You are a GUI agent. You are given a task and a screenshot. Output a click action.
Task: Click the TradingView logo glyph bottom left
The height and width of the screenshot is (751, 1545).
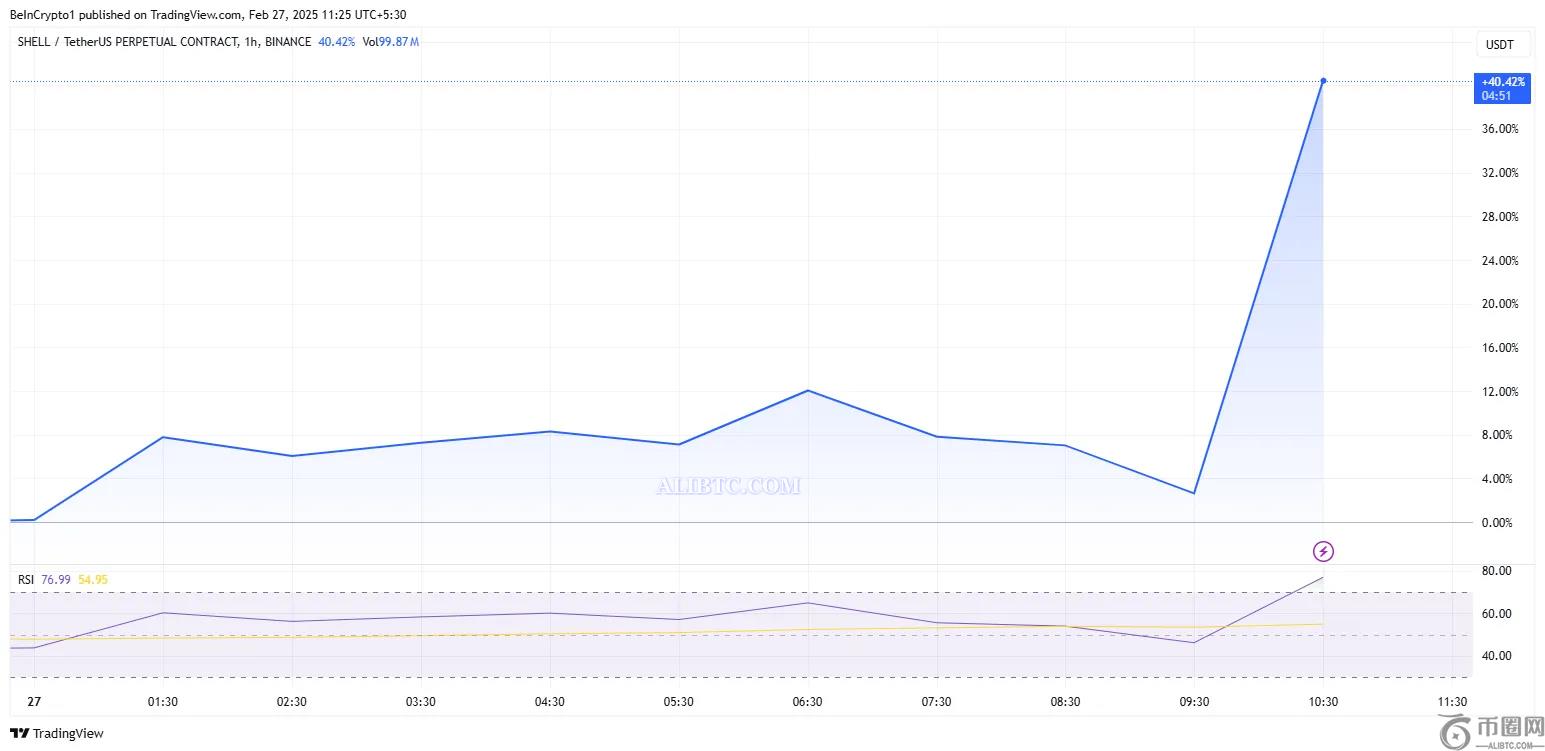(21, 733)
